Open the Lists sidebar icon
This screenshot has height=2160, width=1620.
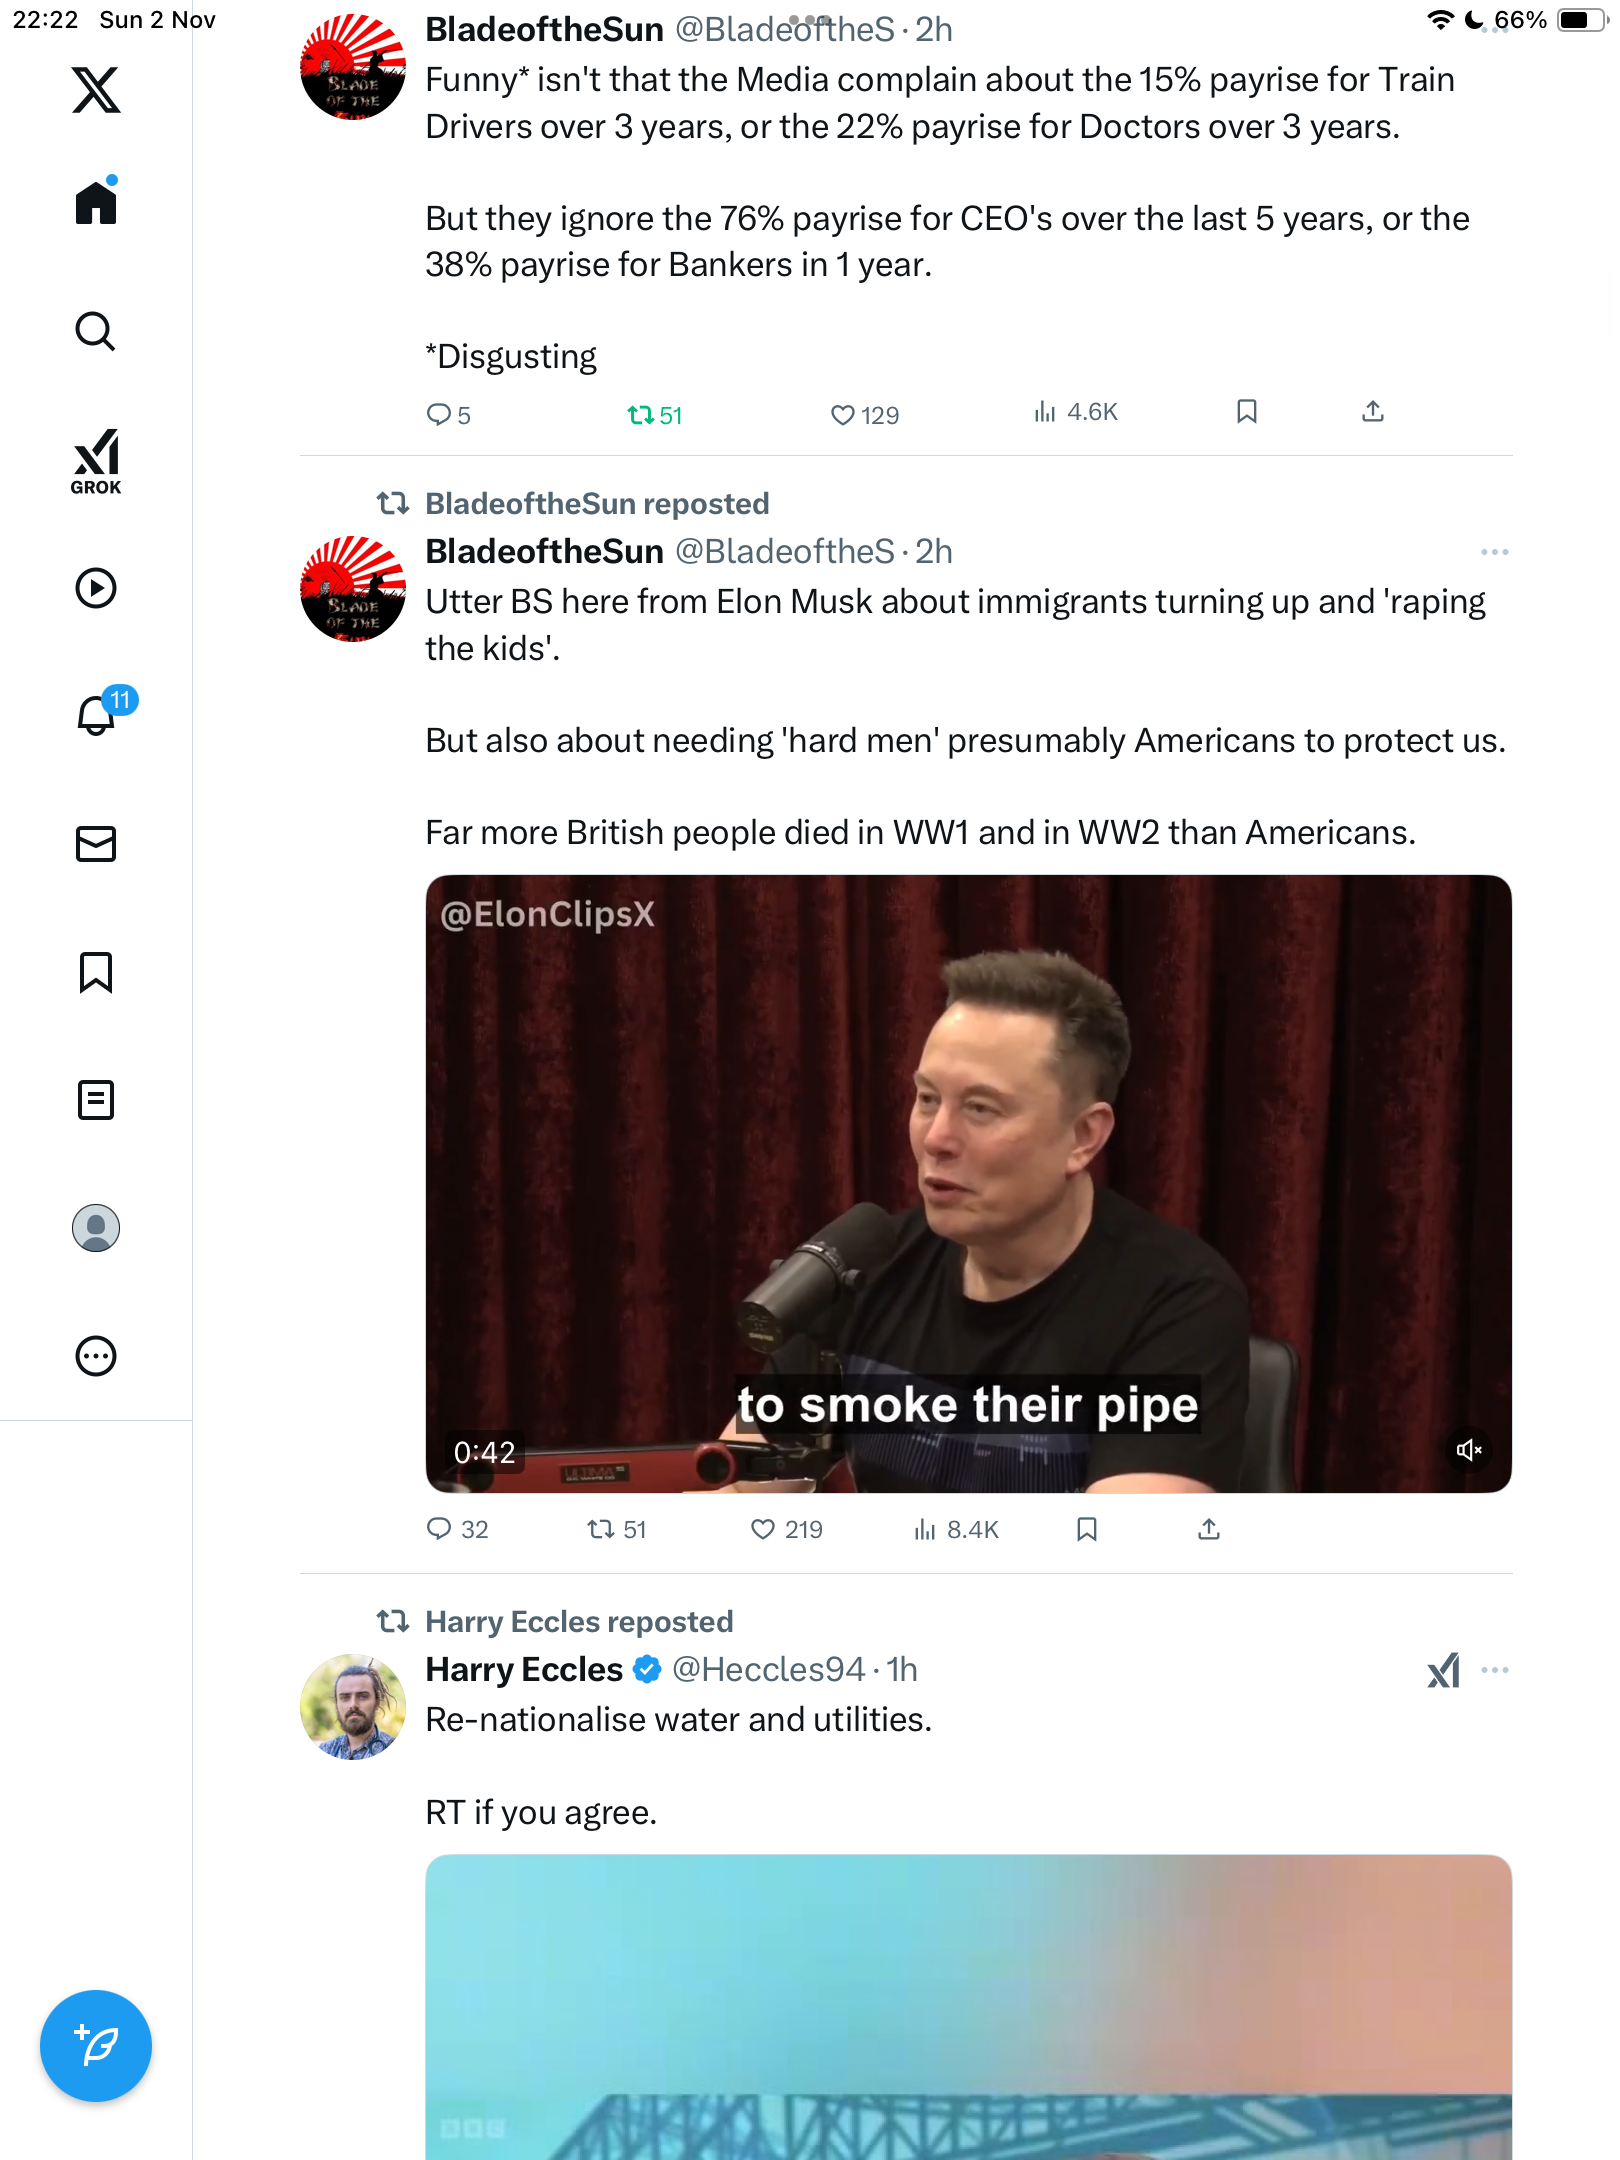point(96,1100)
